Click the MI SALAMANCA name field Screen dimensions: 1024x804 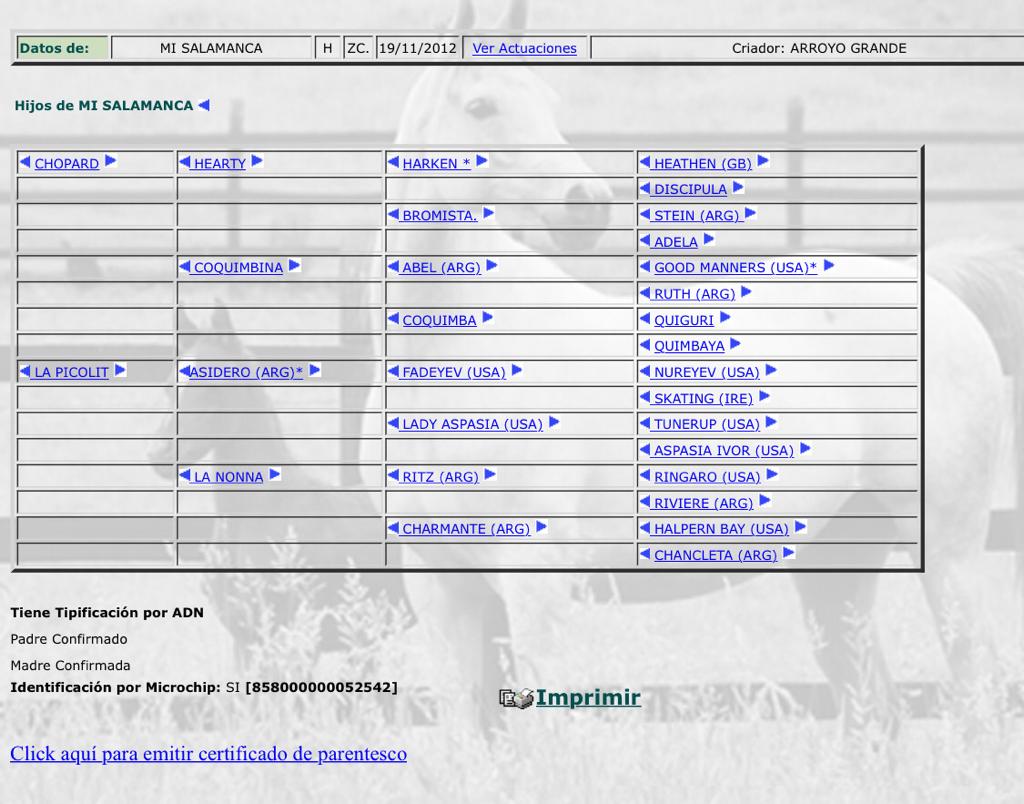(x=211, y=48)
